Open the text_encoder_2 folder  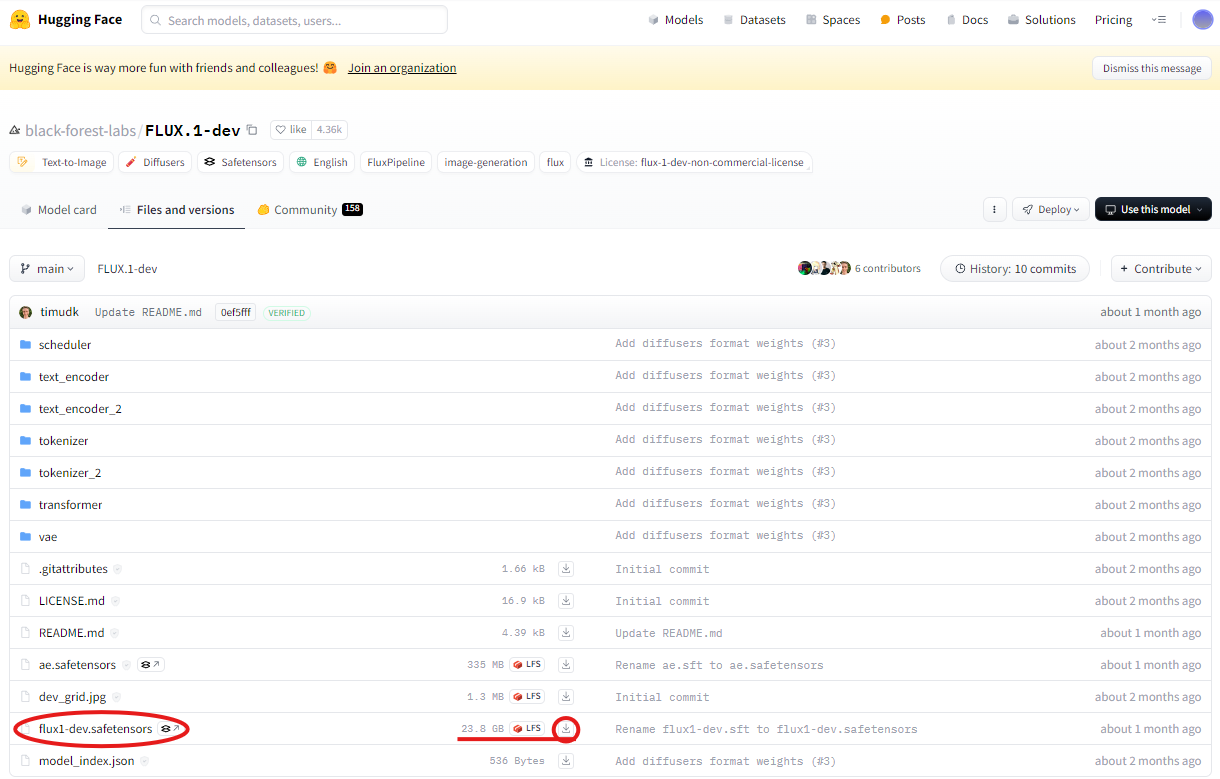(x=80, y=409)
